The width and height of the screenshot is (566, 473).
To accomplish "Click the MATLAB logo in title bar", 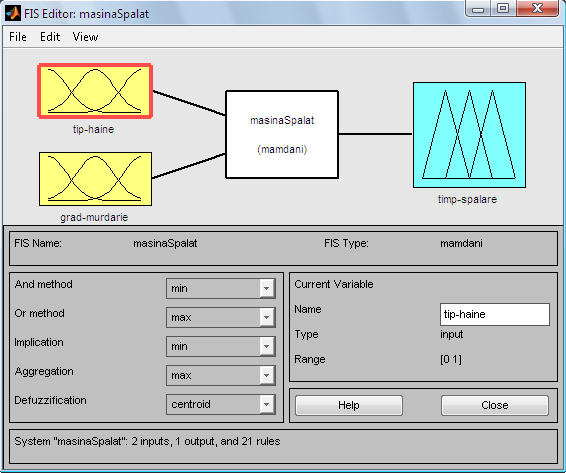I will click(x=13, y=13).
